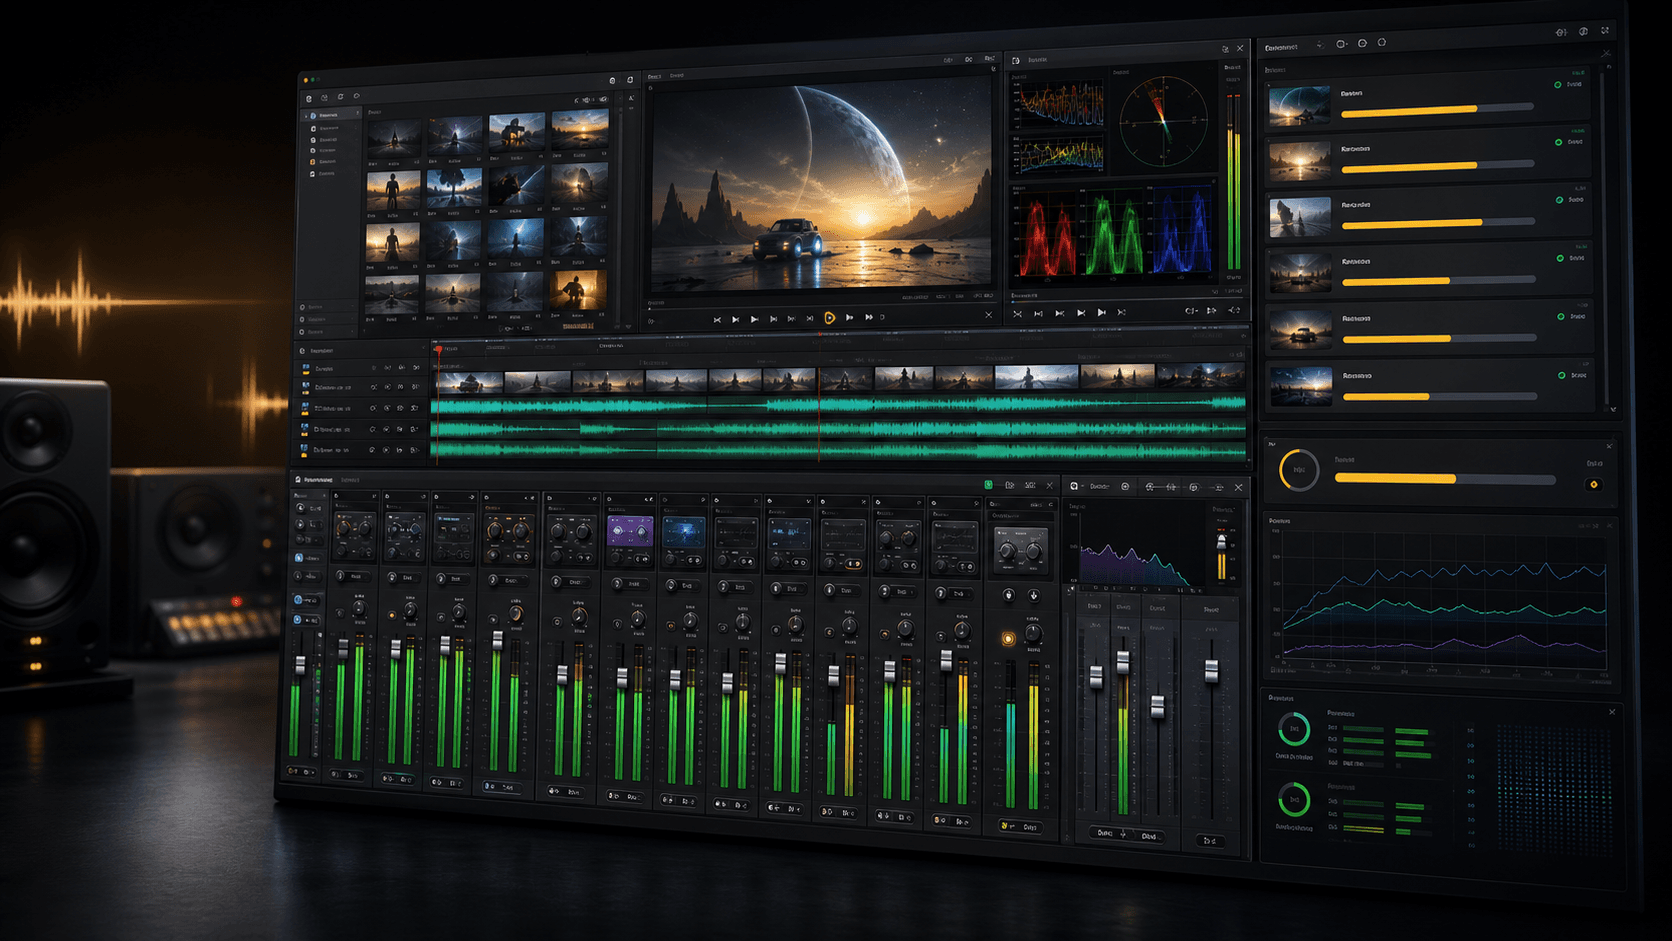Screen dimensions: 1672x941
Task: Jump to start using the viewer's first transport button
Action: tap(717, 319)
